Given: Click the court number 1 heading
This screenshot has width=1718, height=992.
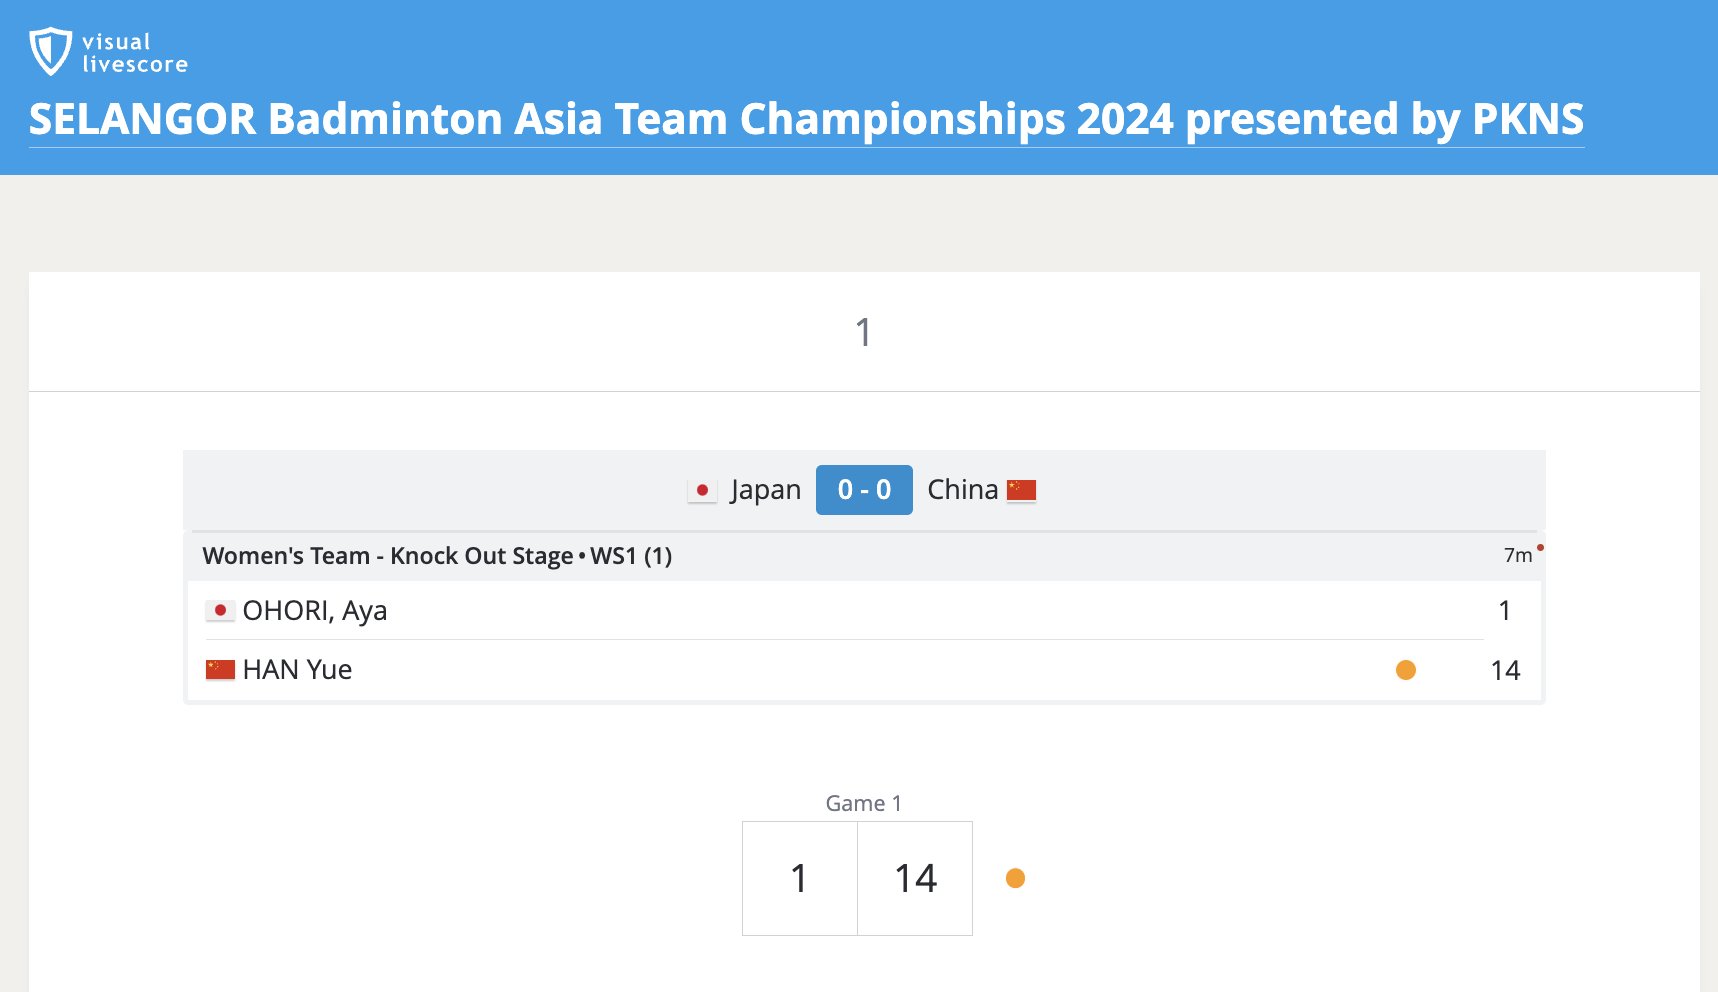Looking at the screenshot, I should (x=864, y=332).
